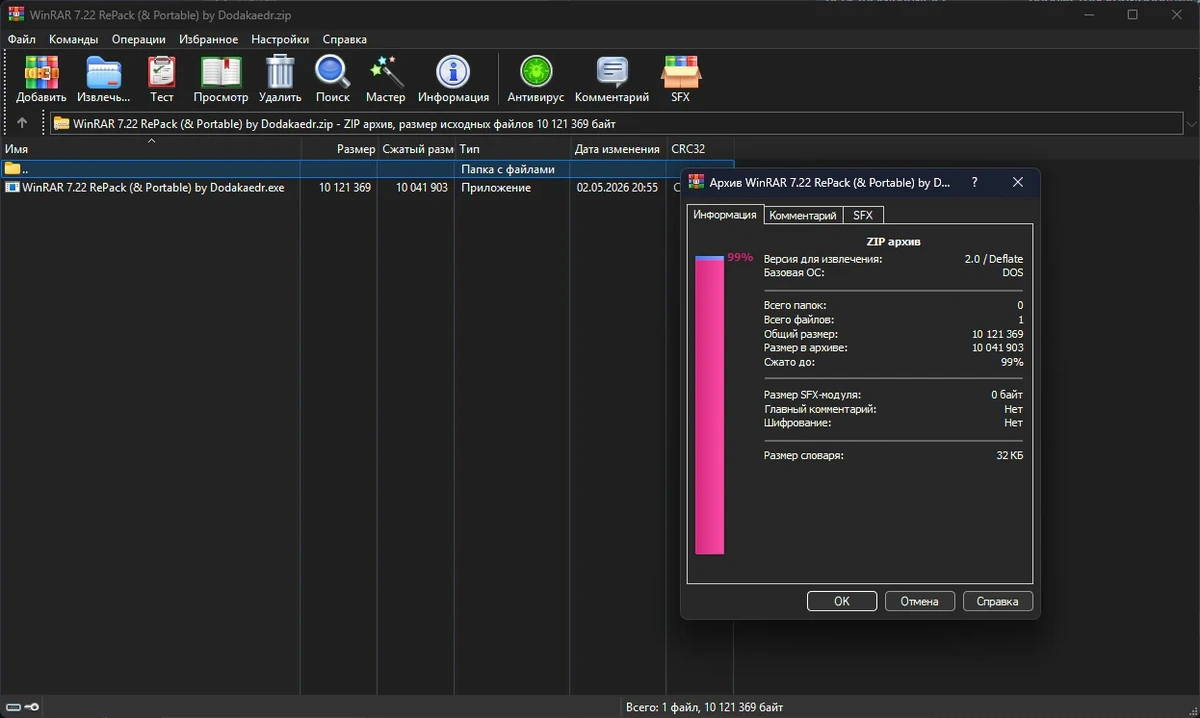Open the Файл menu

tap(21, 39)
